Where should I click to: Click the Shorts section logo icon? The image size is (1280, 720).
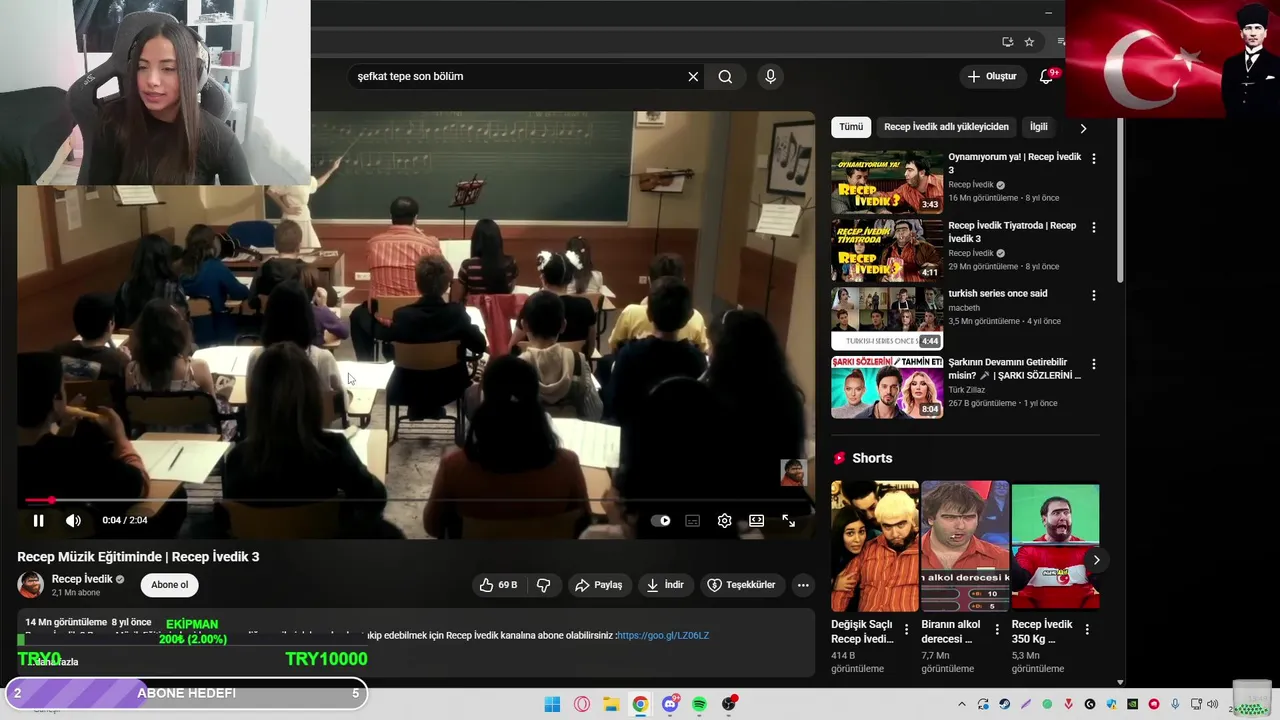(x=839, y=458)
